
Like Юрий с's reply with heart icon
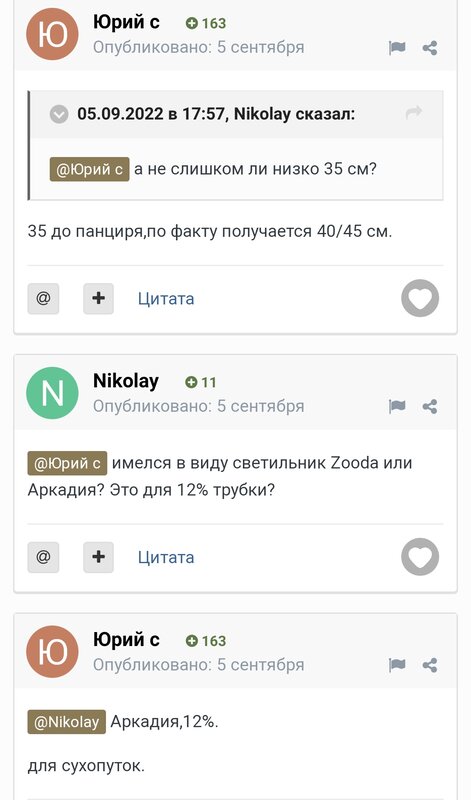click(420, 298)
